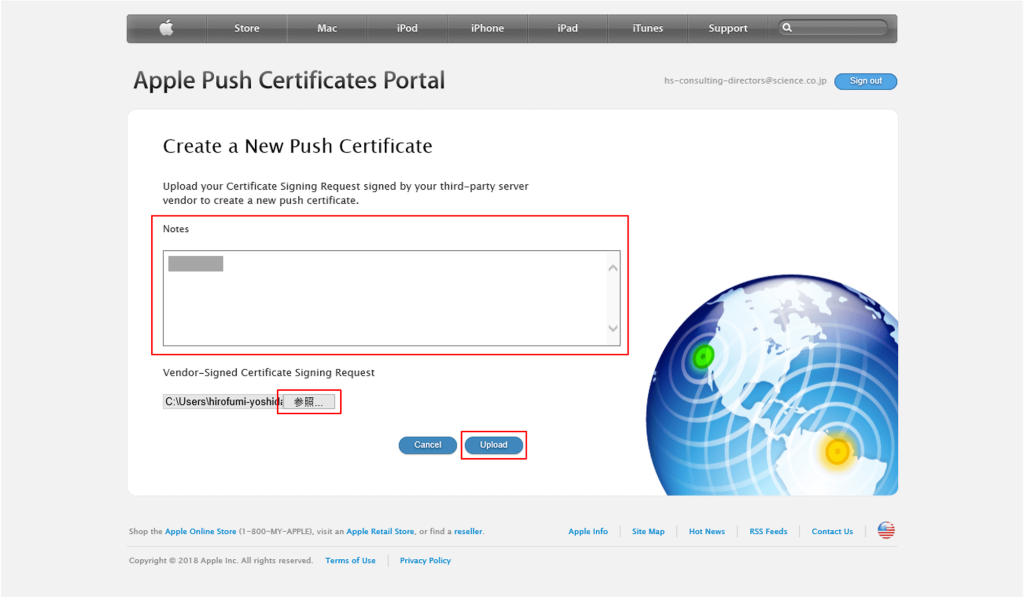Open Terms of Use link

click(350, 560)
